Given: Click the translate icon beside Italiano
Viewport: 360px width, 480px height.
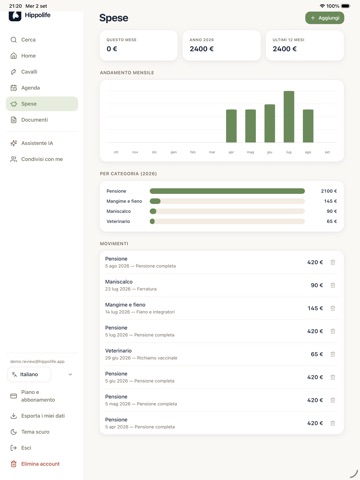Looking at the screenshot, I should pyautogui.click(x=14, y=374).
